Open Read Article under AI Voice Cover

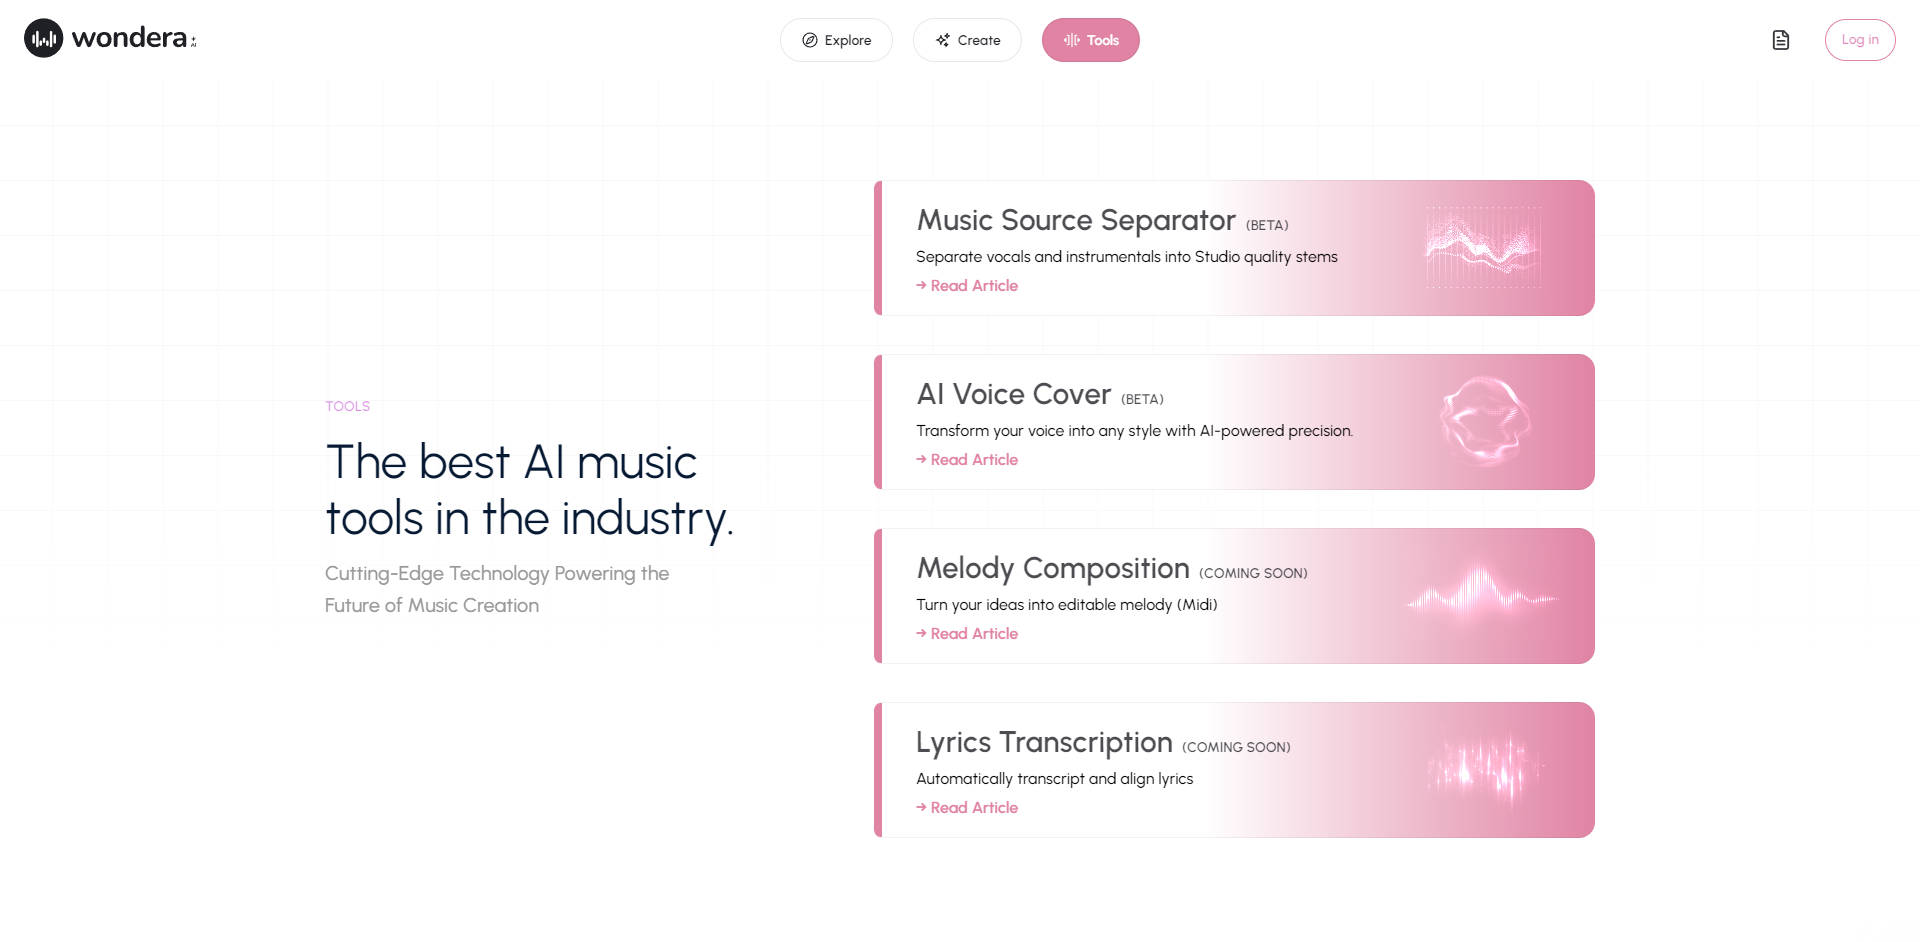(973, 460)
